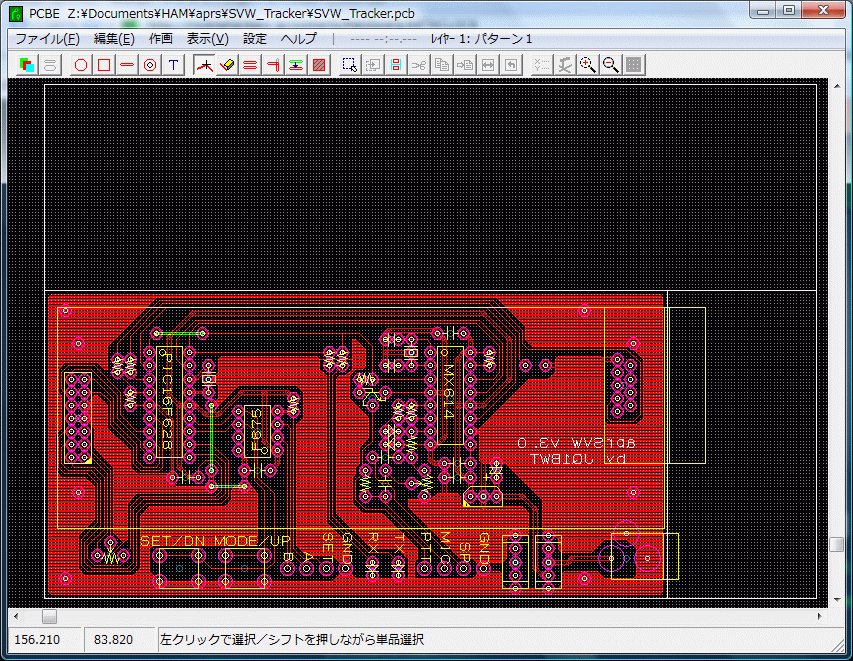Image resolution: width=853 pixels, height=661 pixels.
Task: Zoom out with the minus magnifier
Action: [x=610, y=65]
